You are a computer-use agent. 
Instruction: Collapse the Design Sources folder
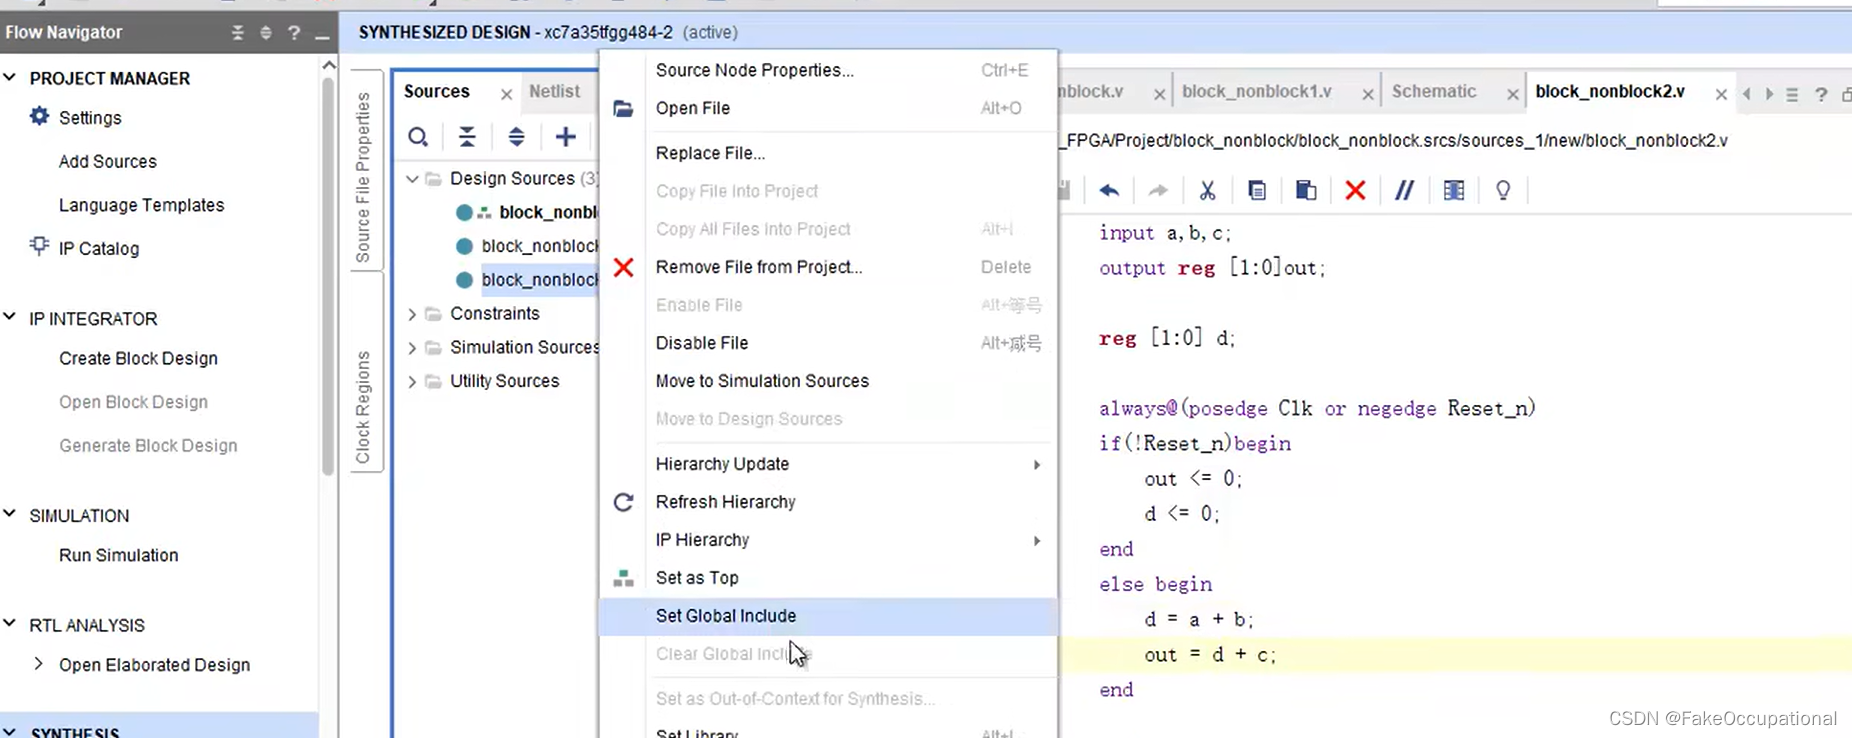[x=412, y=179]
